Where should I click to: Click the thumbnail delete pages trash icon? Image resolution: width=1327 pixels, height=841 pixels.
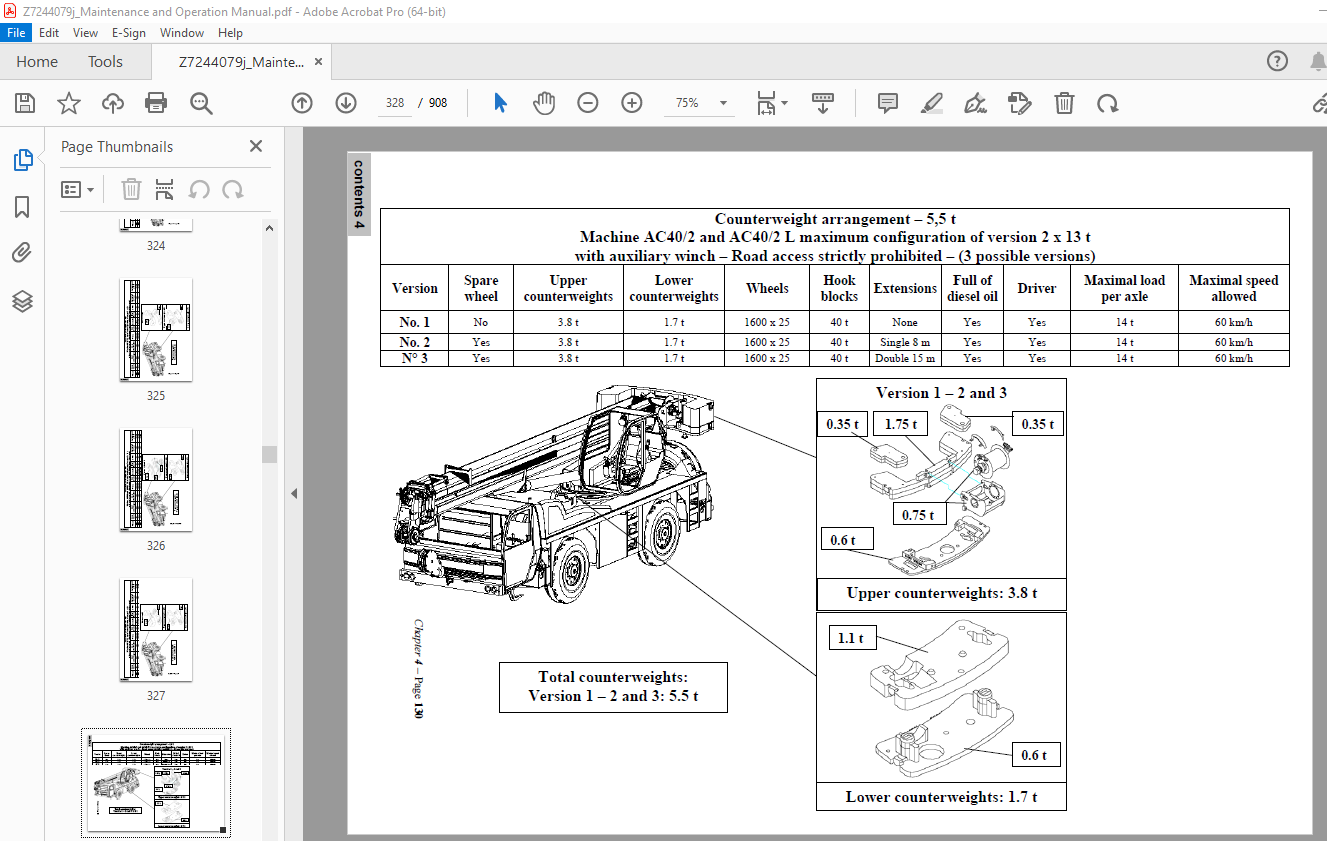131,189
